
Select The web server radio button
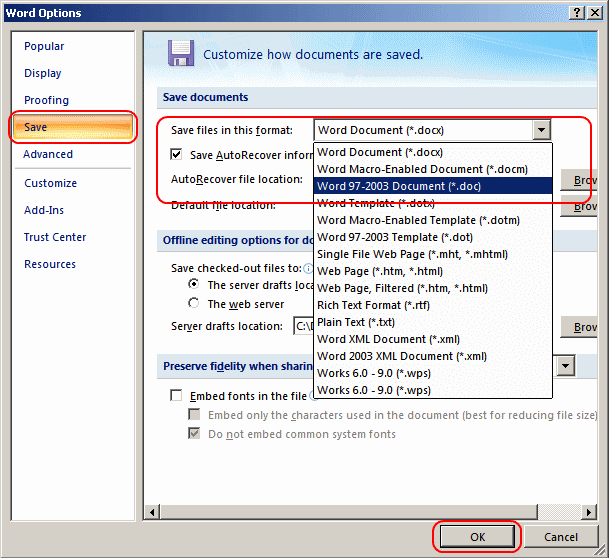pos(193,303)
